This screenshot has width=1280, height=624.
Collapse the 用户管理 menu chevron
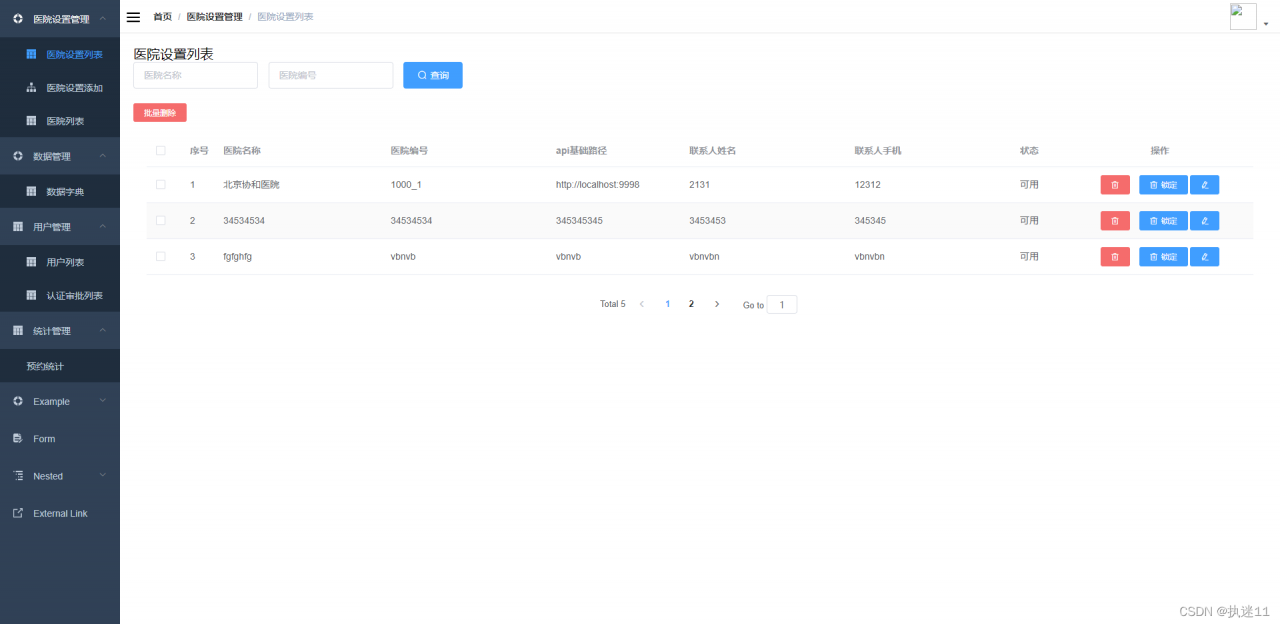coord(103,227)
